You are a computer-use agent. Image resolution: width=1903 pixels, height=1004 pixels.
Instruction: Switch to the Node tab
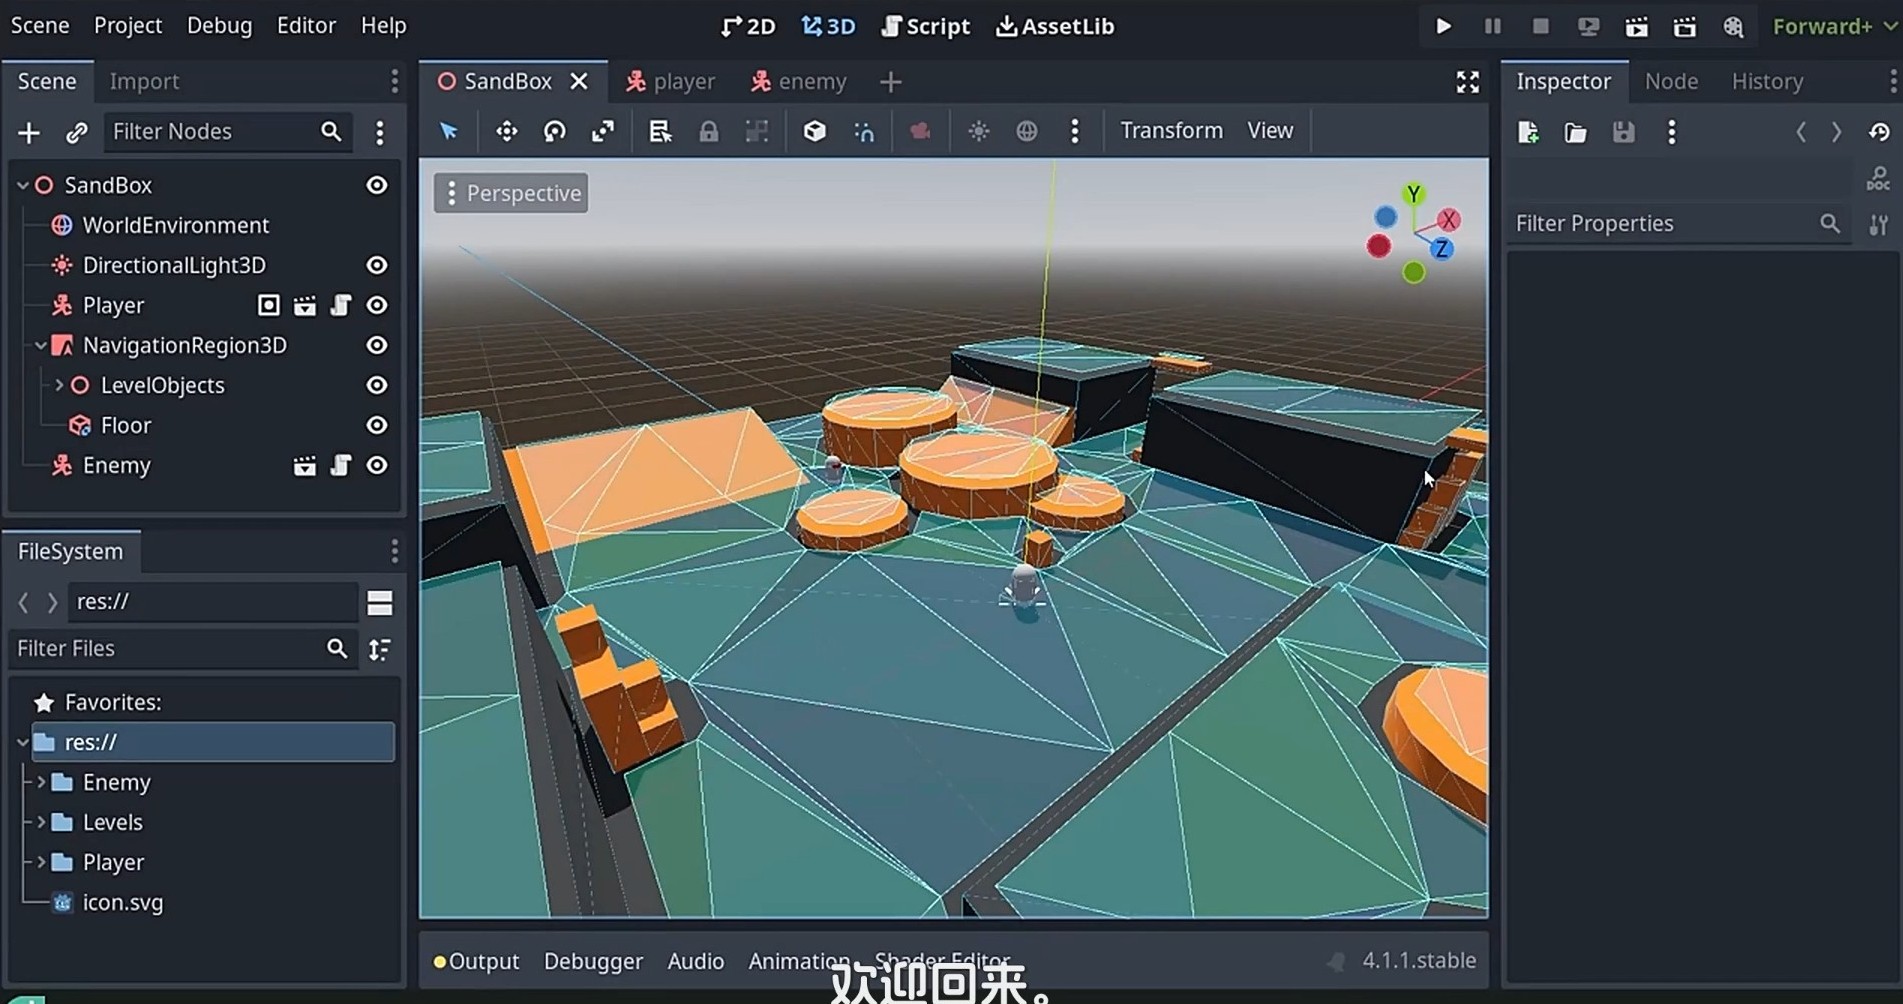1670,81
